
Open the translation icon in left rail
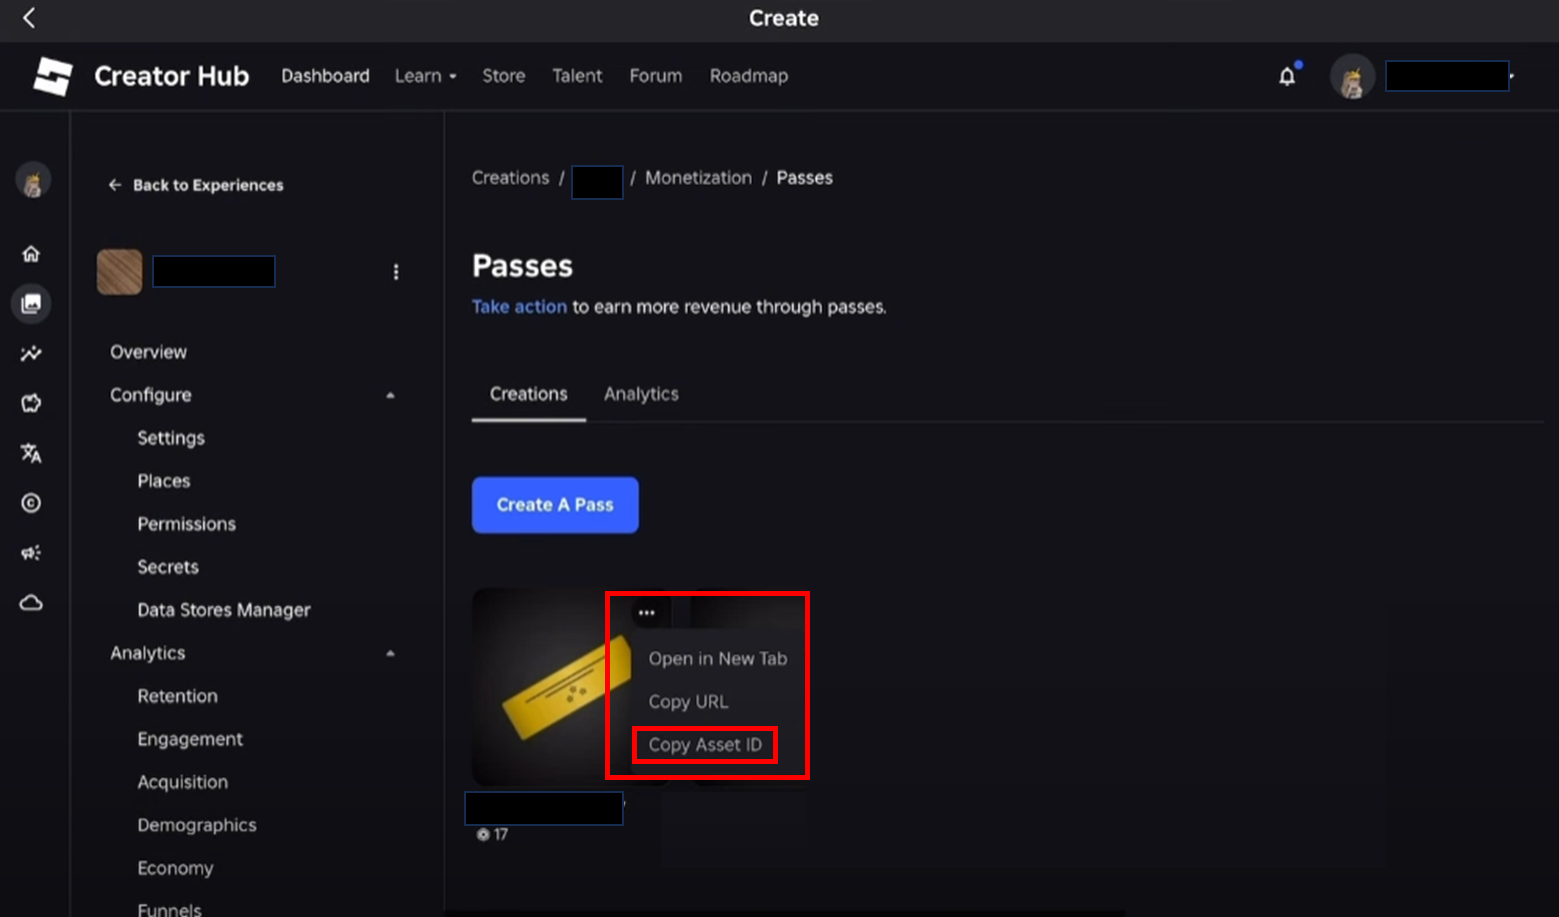[x=31, y=453]
